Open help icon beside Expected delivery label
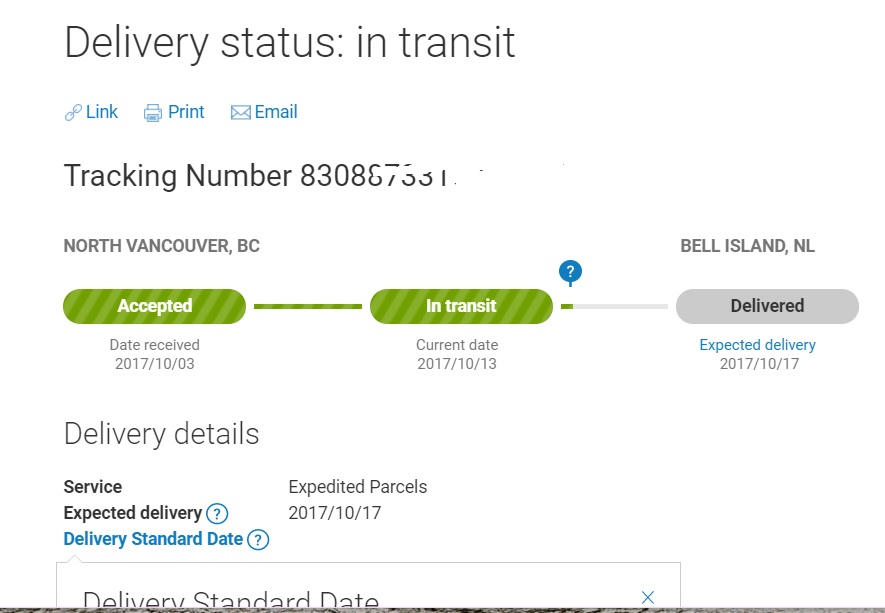Screen dimensions: 885x613 point(217,514)
